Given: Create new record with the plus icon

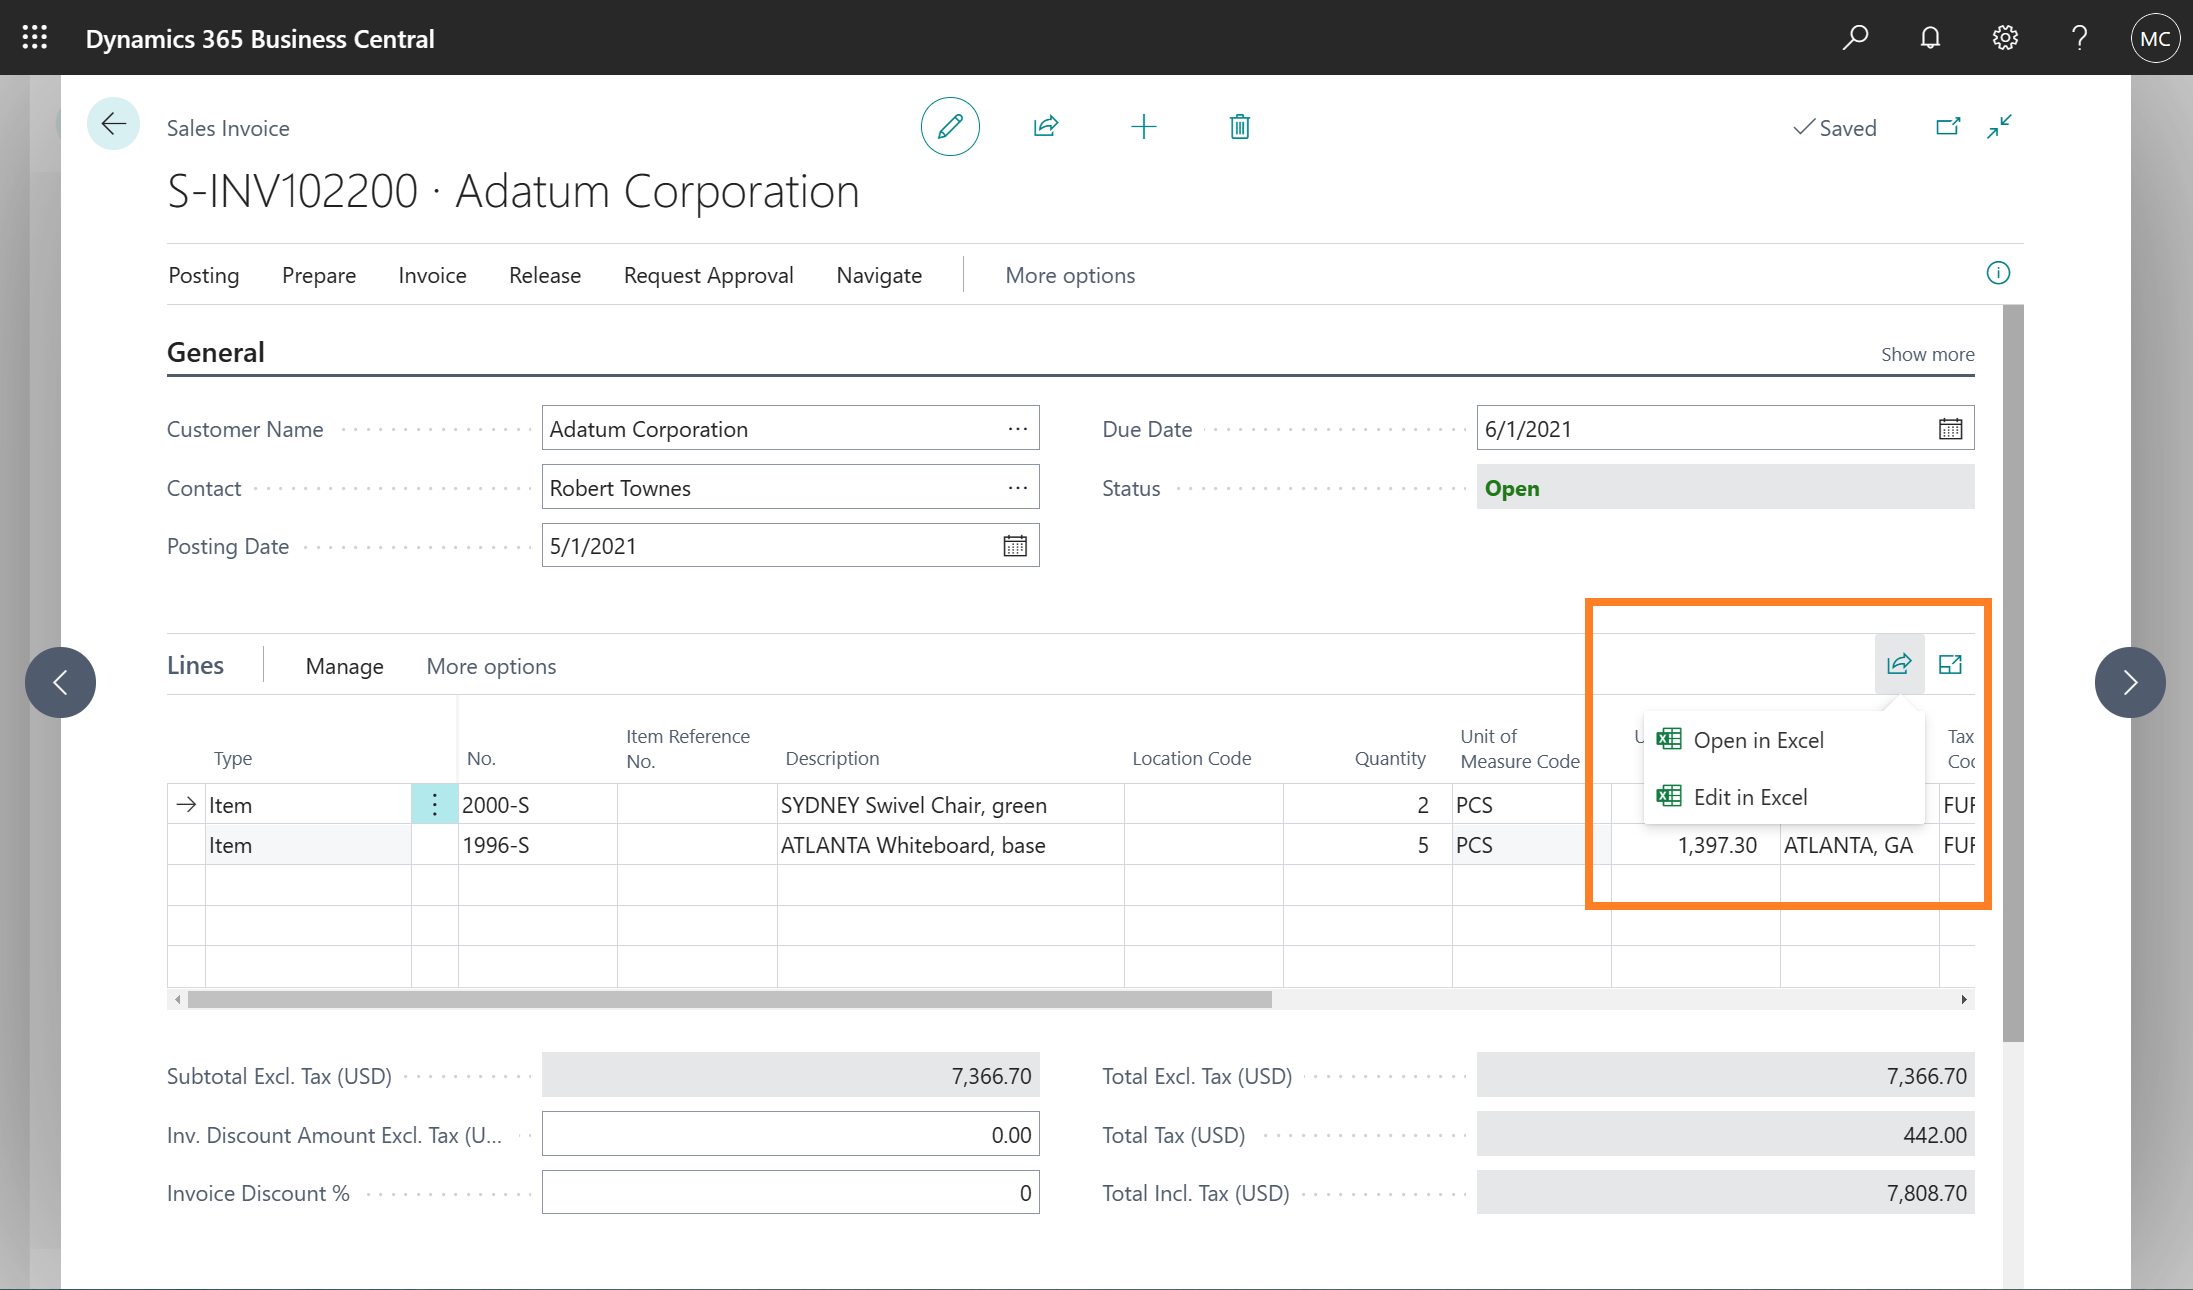Looking at the screenshot, I should point(1144,126).
